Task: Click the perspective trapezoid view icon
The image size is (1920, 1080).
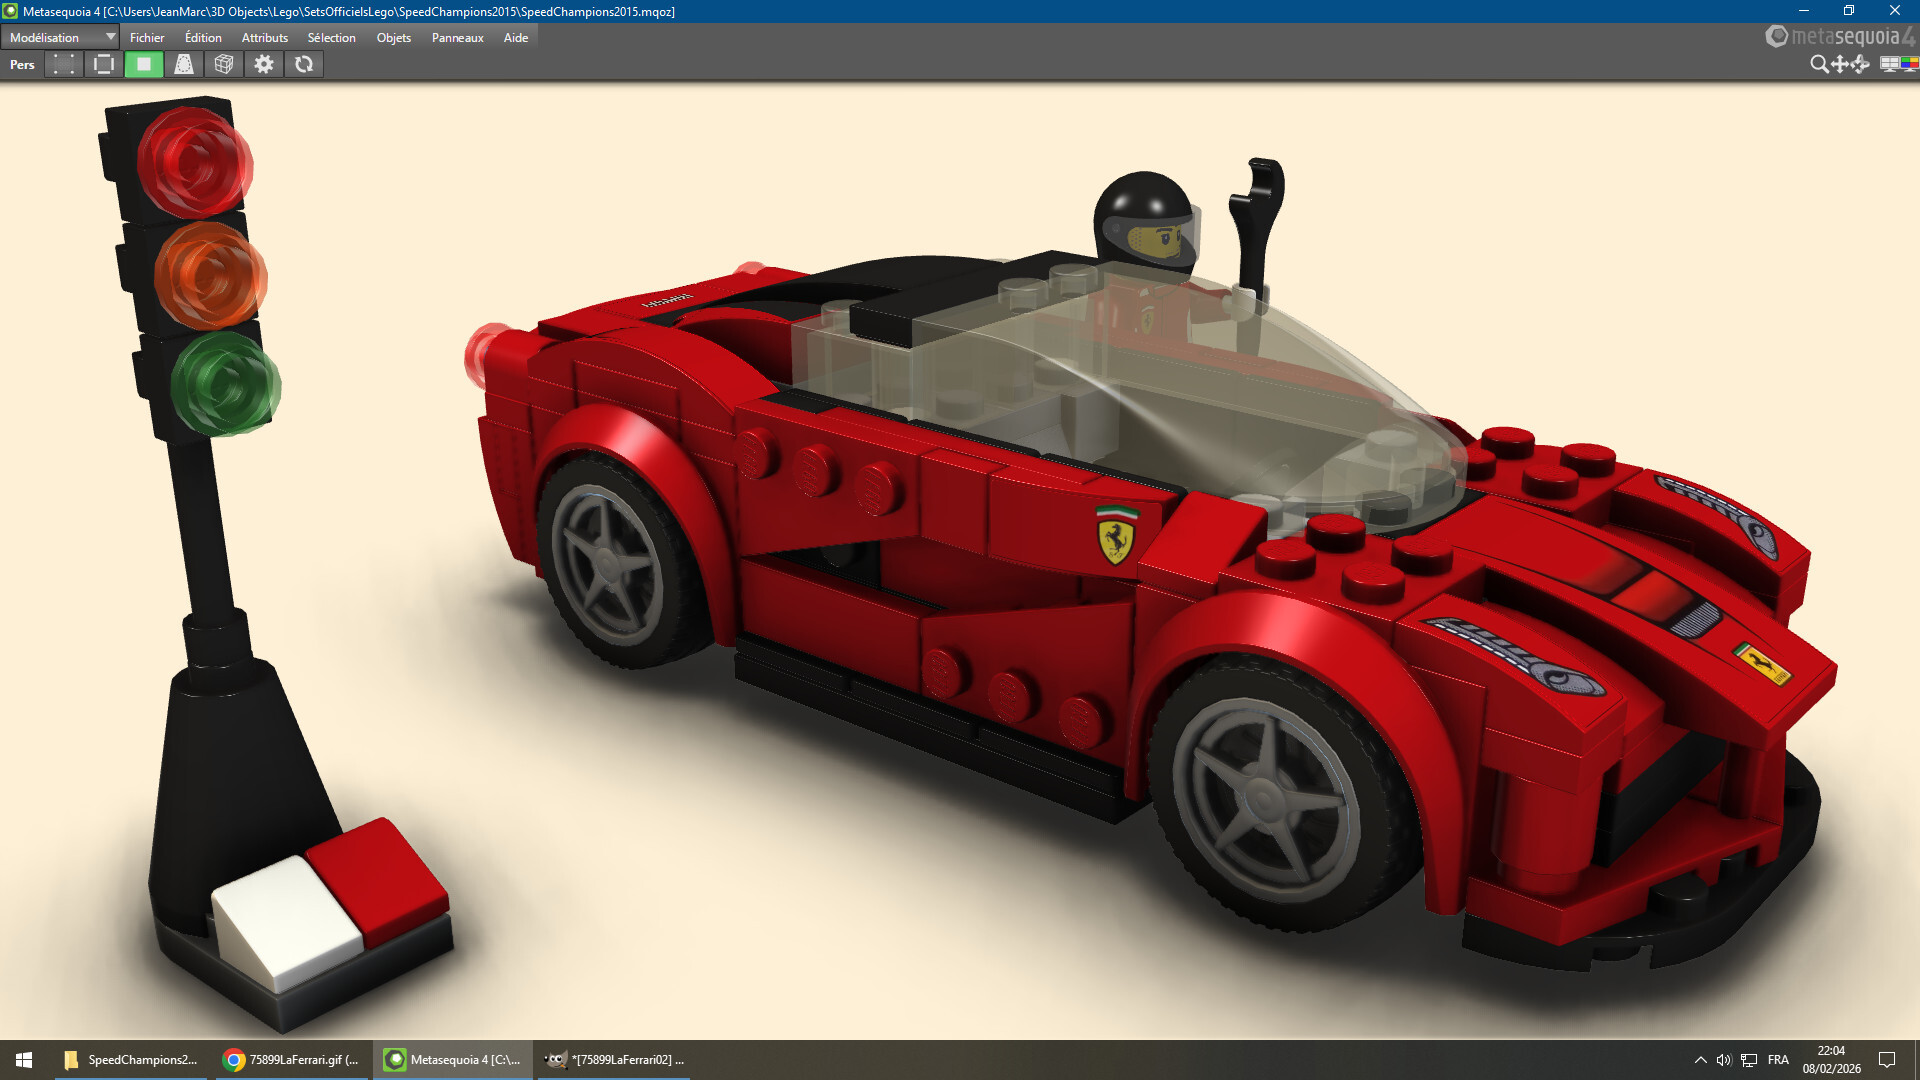Action: [x=184, y=64]
